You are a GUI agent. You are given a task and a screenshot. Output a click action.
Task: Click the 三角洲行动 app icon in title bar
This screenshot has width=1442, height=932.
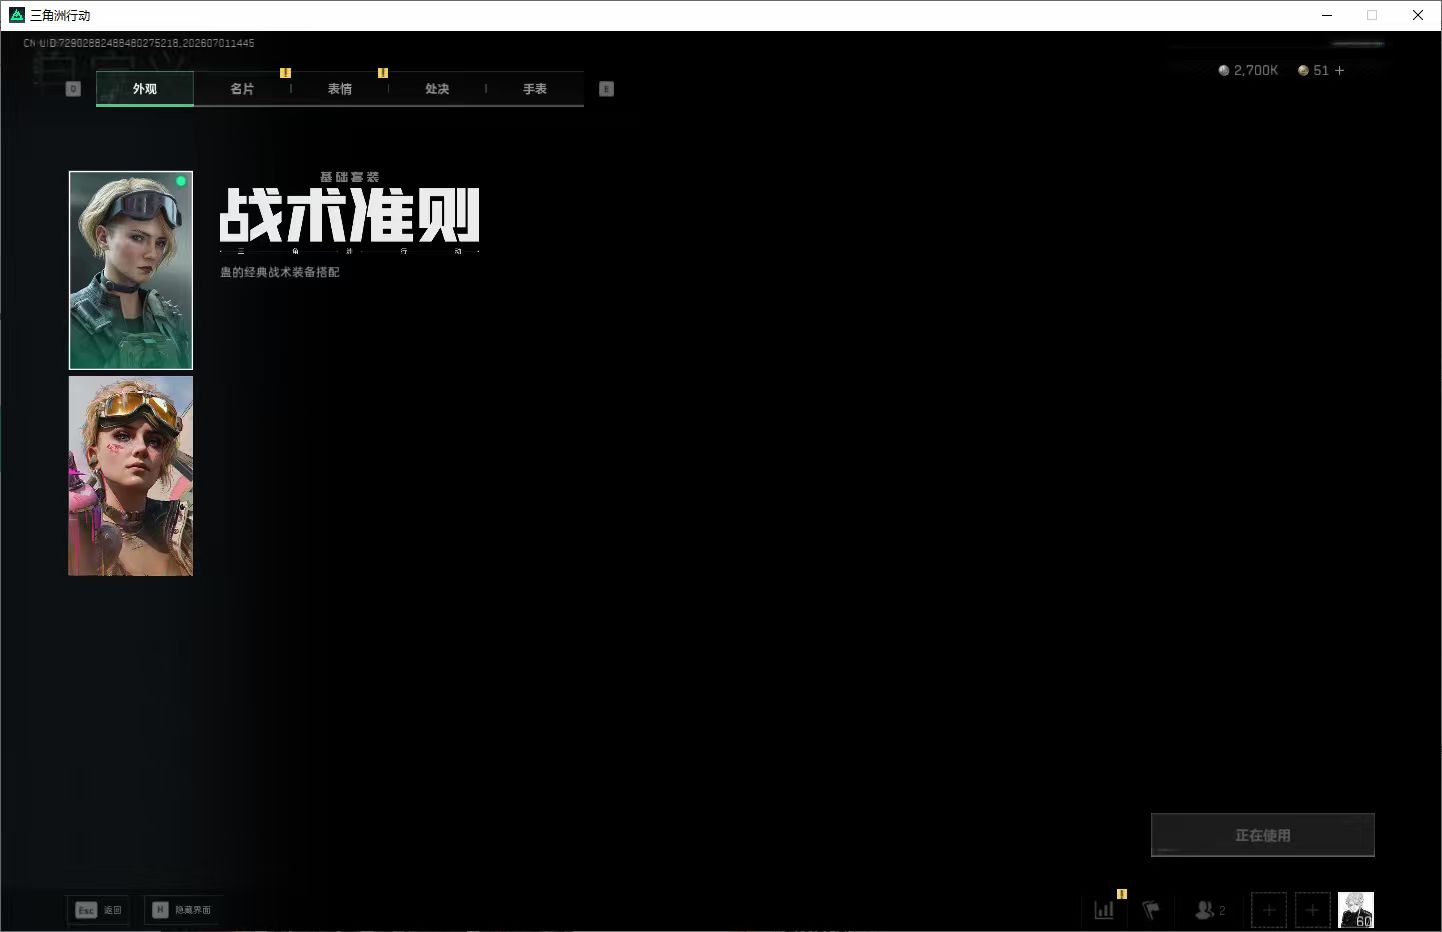pos(16,15)
